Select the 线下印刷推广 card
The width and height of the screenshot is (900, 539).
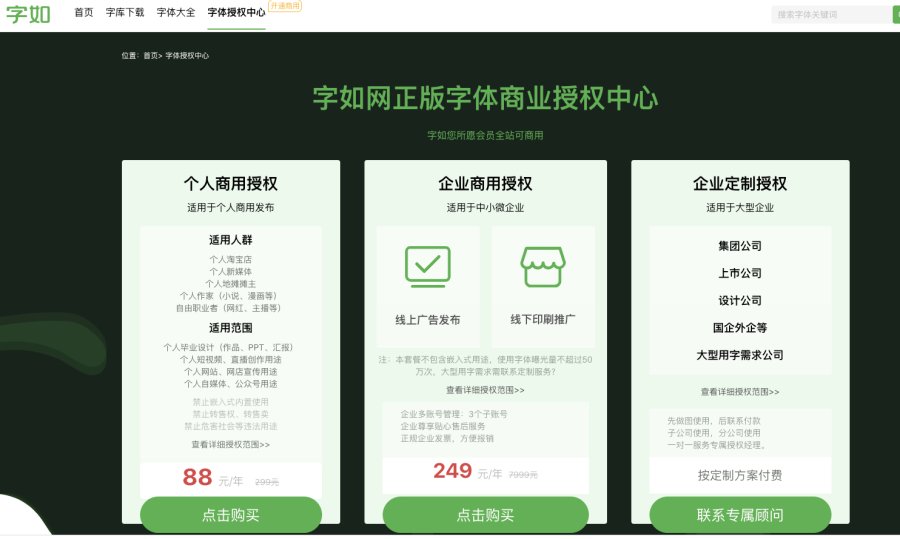[x=543, y=286]
